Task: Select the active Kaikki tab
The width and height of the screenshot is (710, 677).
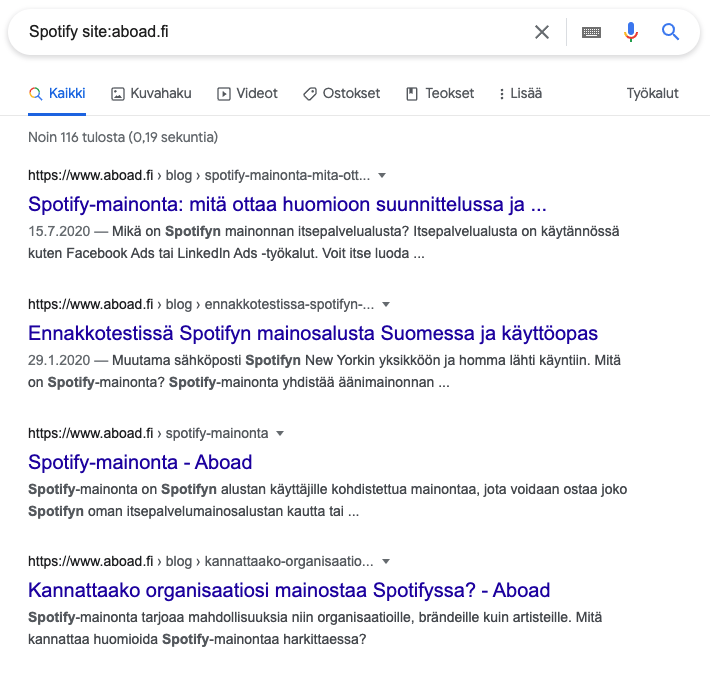Action: pos(57,93)
